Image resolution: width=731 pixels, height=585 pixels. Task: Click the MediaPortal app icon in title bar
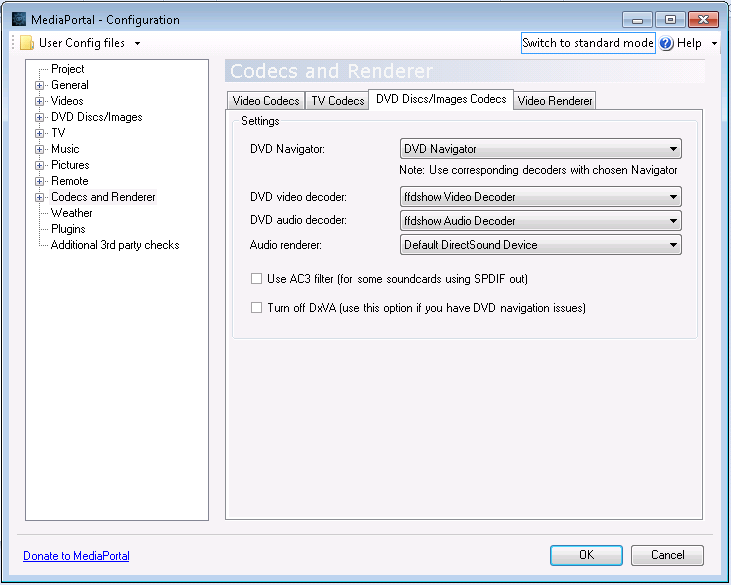tap(19, 19)
